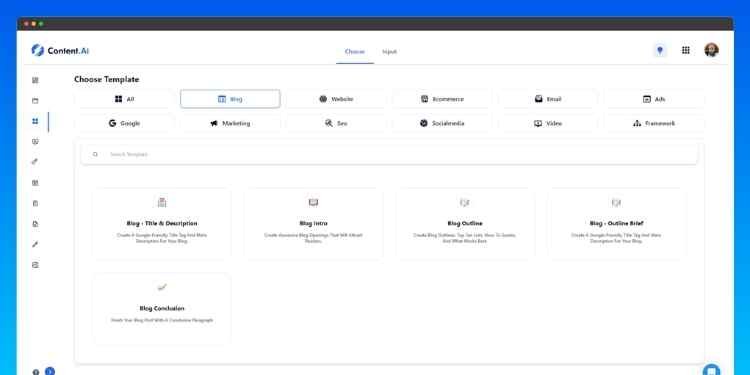The width and height of the screenshot is (750, 375).
Task: Open the Blog - Outline Brief template
Action: pyautogui.click(x=617, y=223)
